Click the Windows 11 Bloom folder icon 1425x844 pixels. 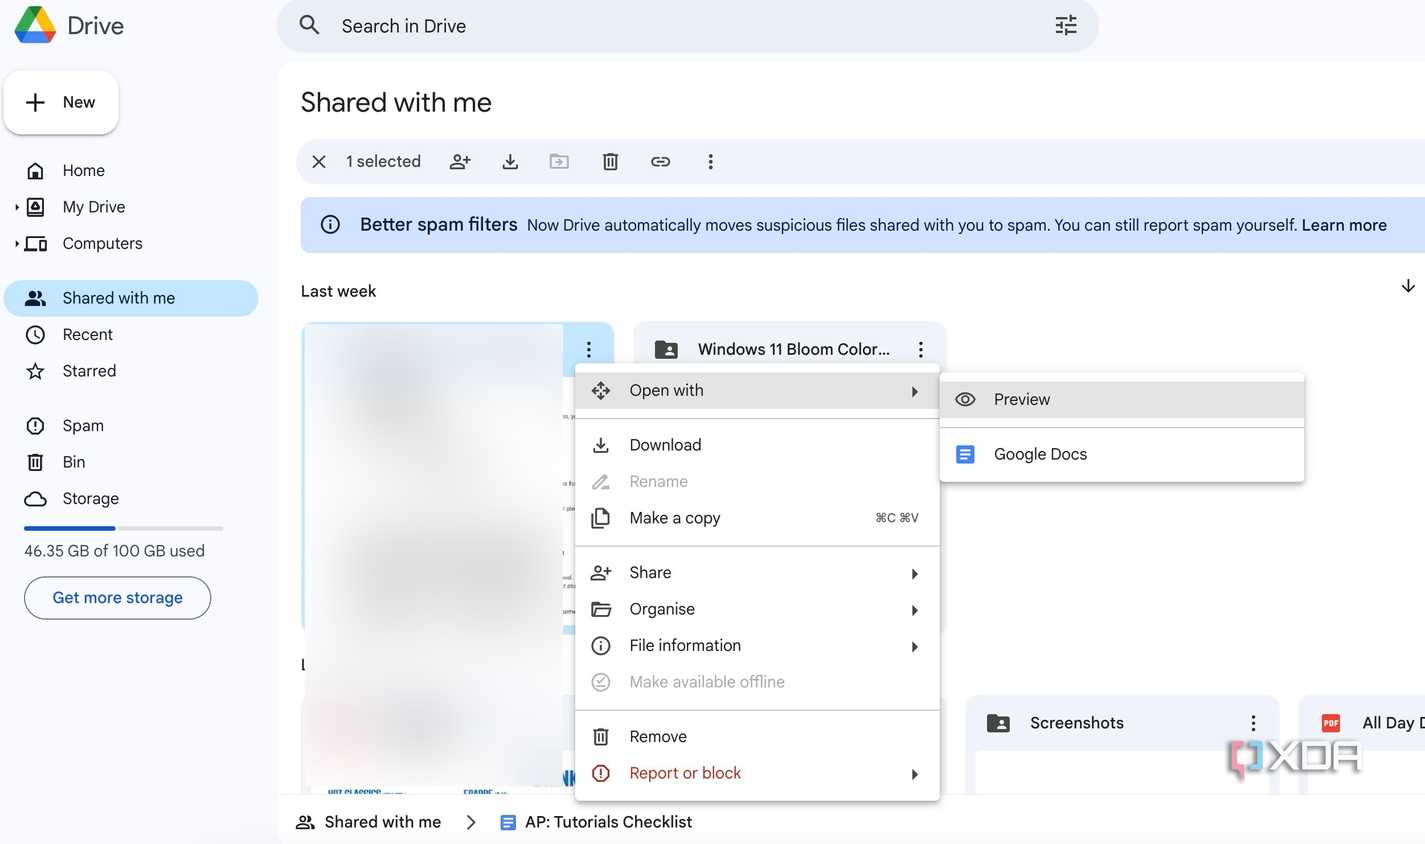pyautogui.click(x=666, y=349)
